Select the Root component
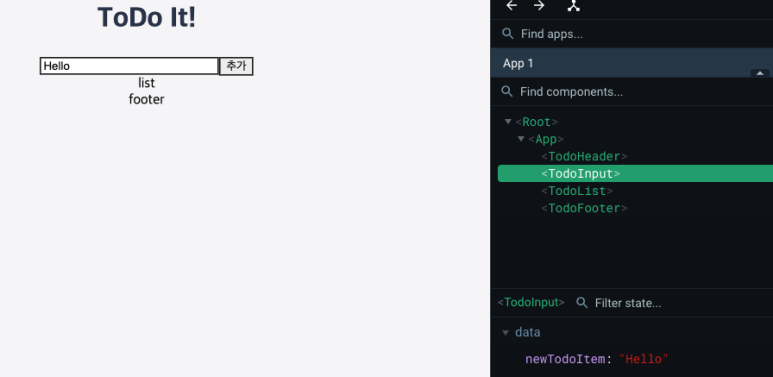The height and width of the screenshot is (377, 773). [536, 122]
